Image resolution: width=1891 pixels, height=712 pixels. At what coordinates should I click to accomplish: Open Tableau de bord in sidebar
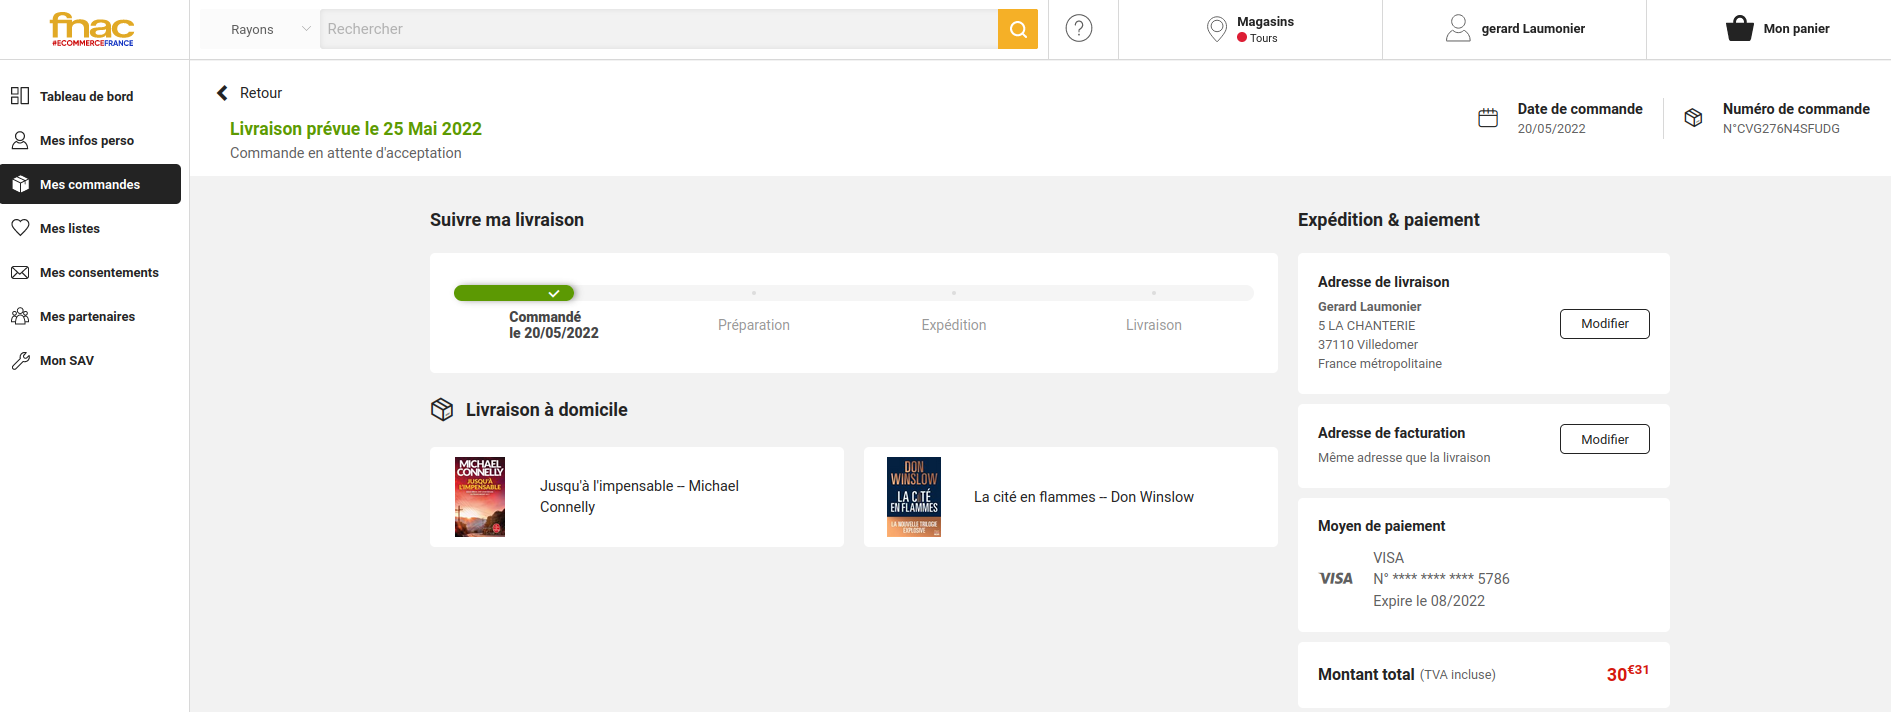click(86, 97)
